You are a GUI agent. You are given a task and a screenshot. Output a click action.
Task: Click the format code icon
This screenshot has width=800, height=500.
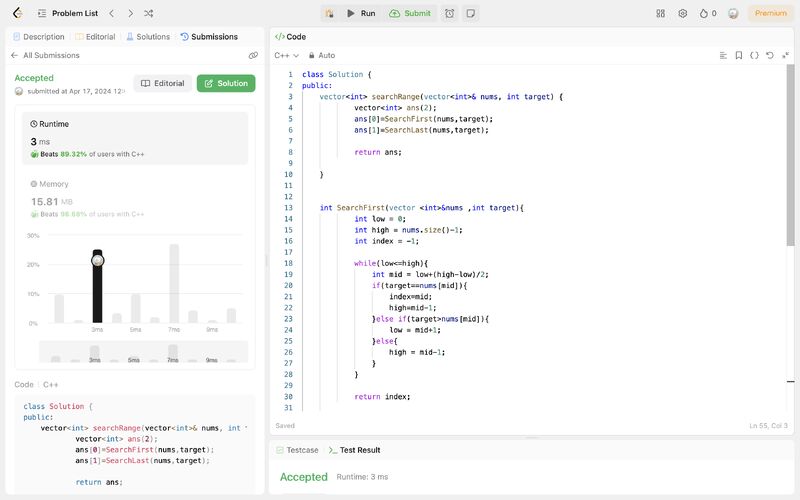pyautogui.click(x=723, y=55)
